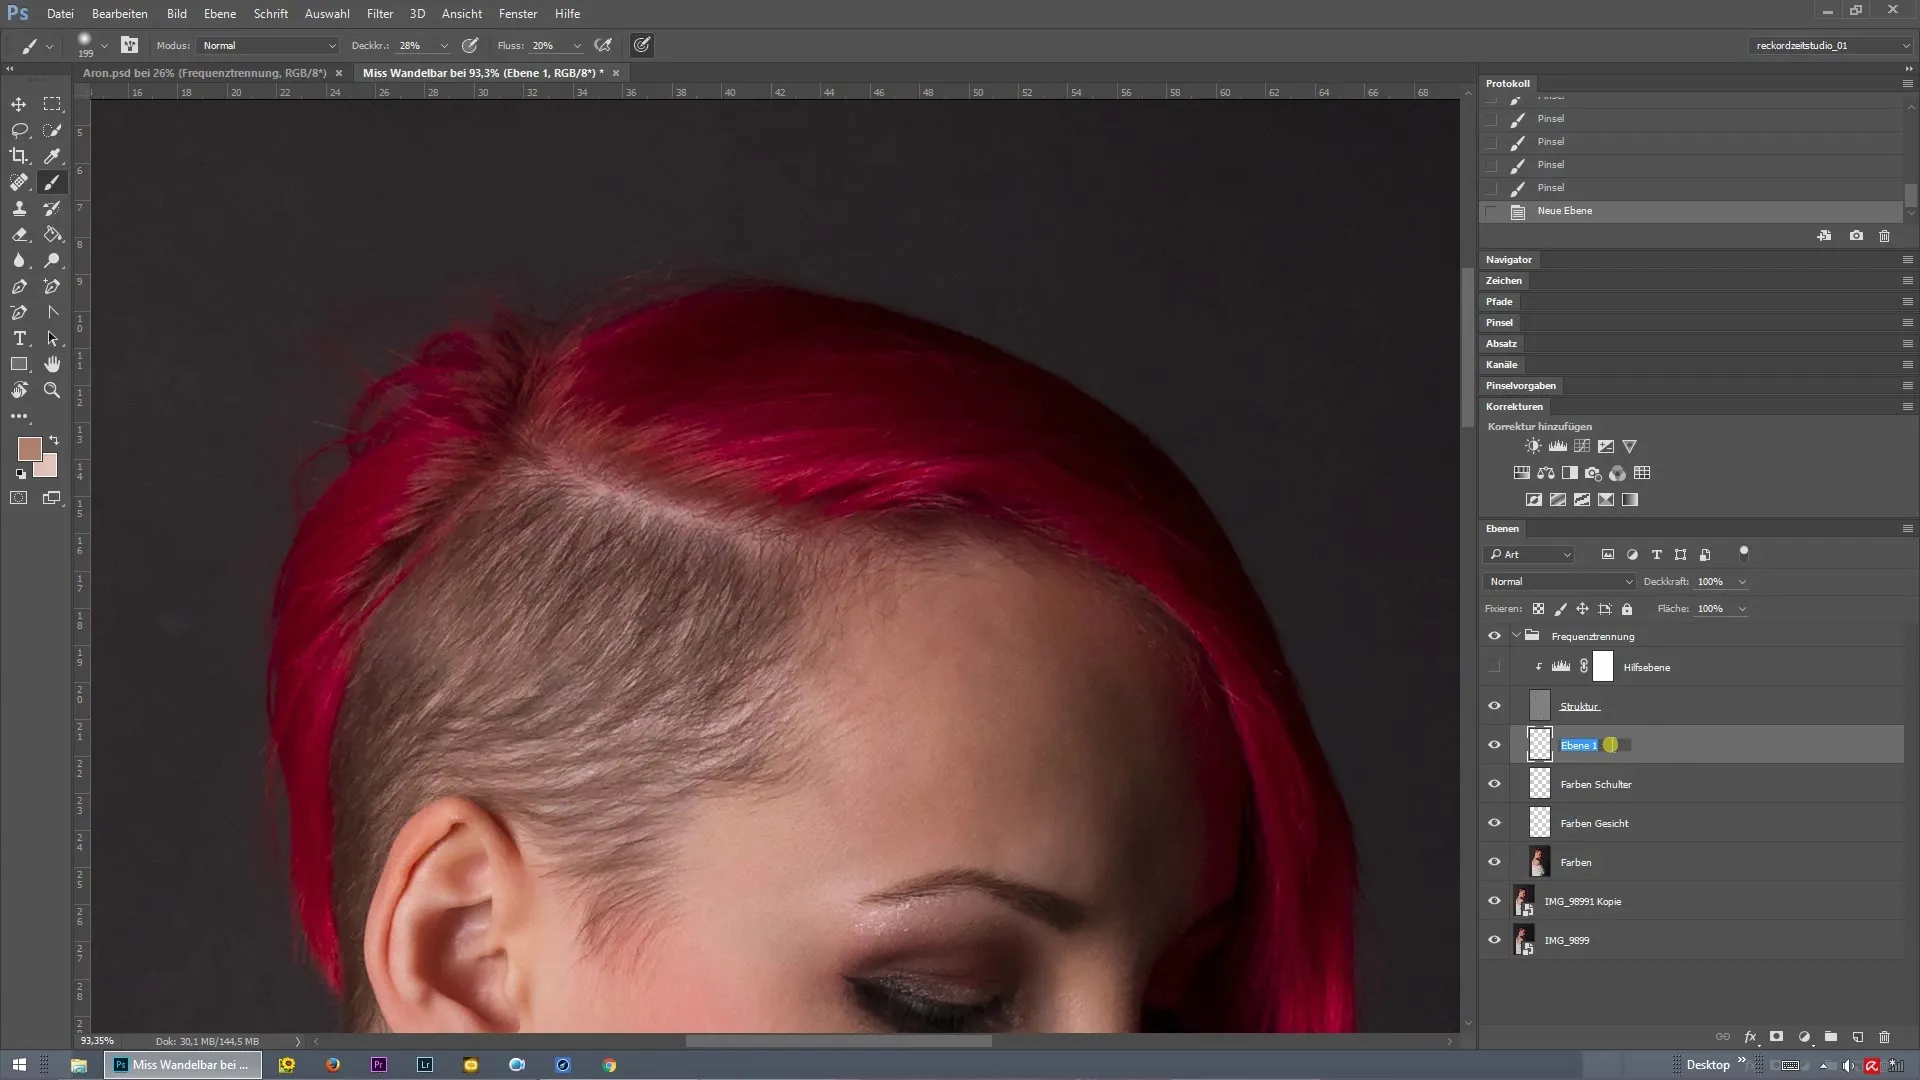Select the Hand tool

tap(52, 364)
